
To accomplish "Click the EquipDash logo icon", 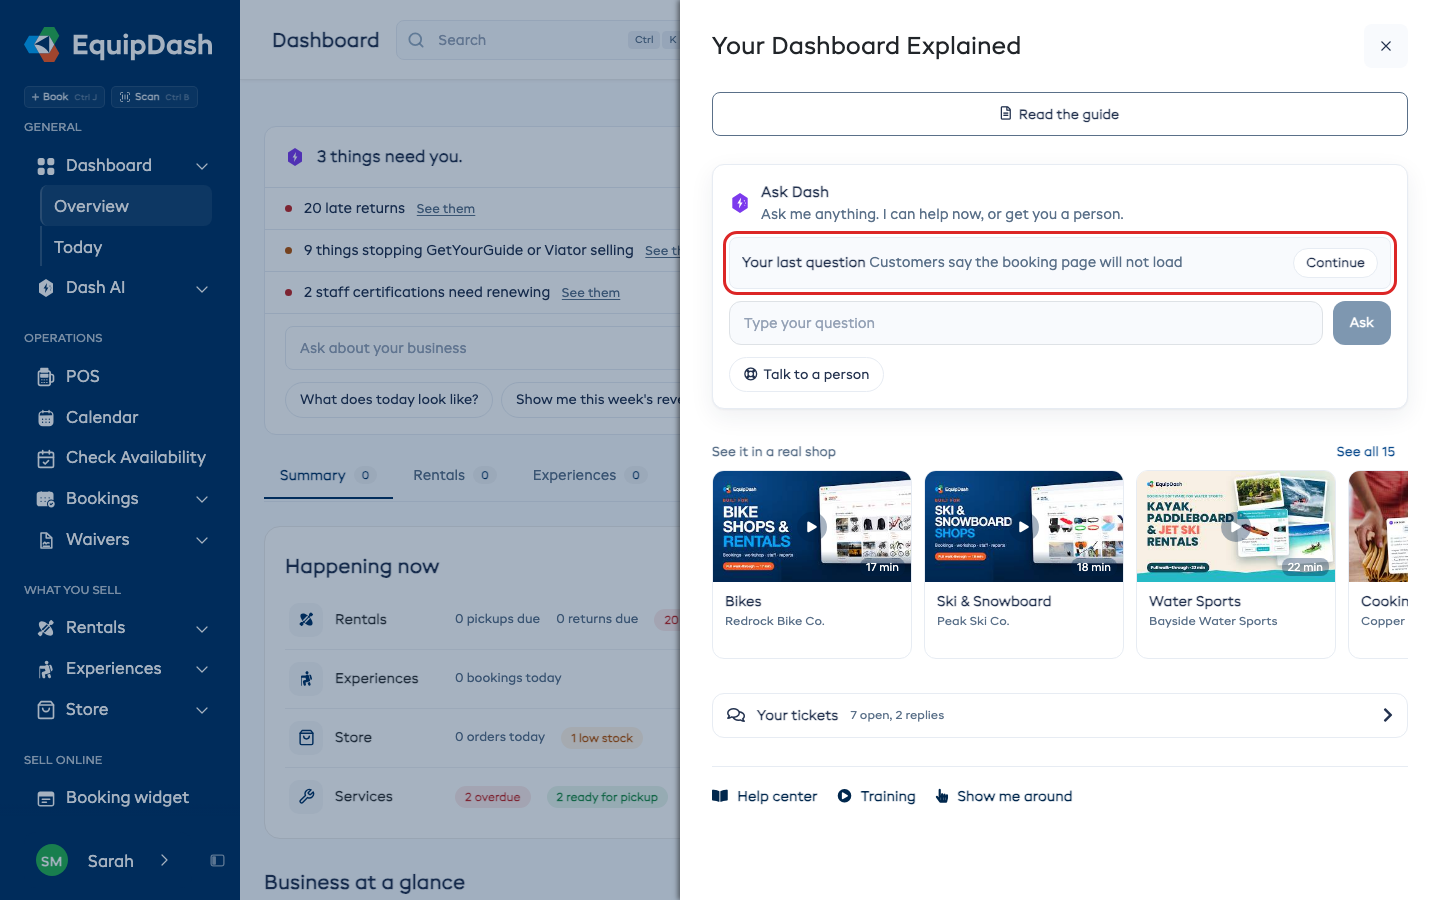I will [42, 45].
